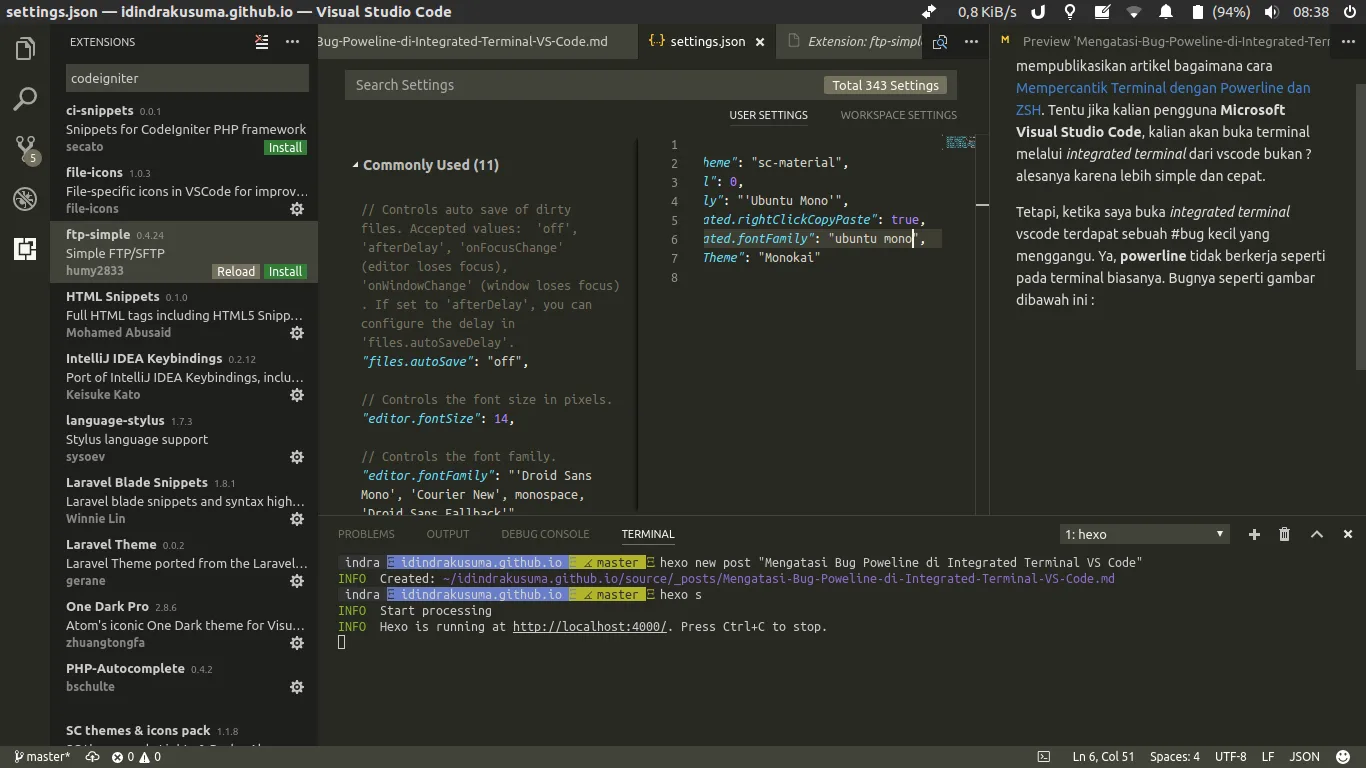Open the Search view in the activity bar
1366x768 pixels.
25,98
